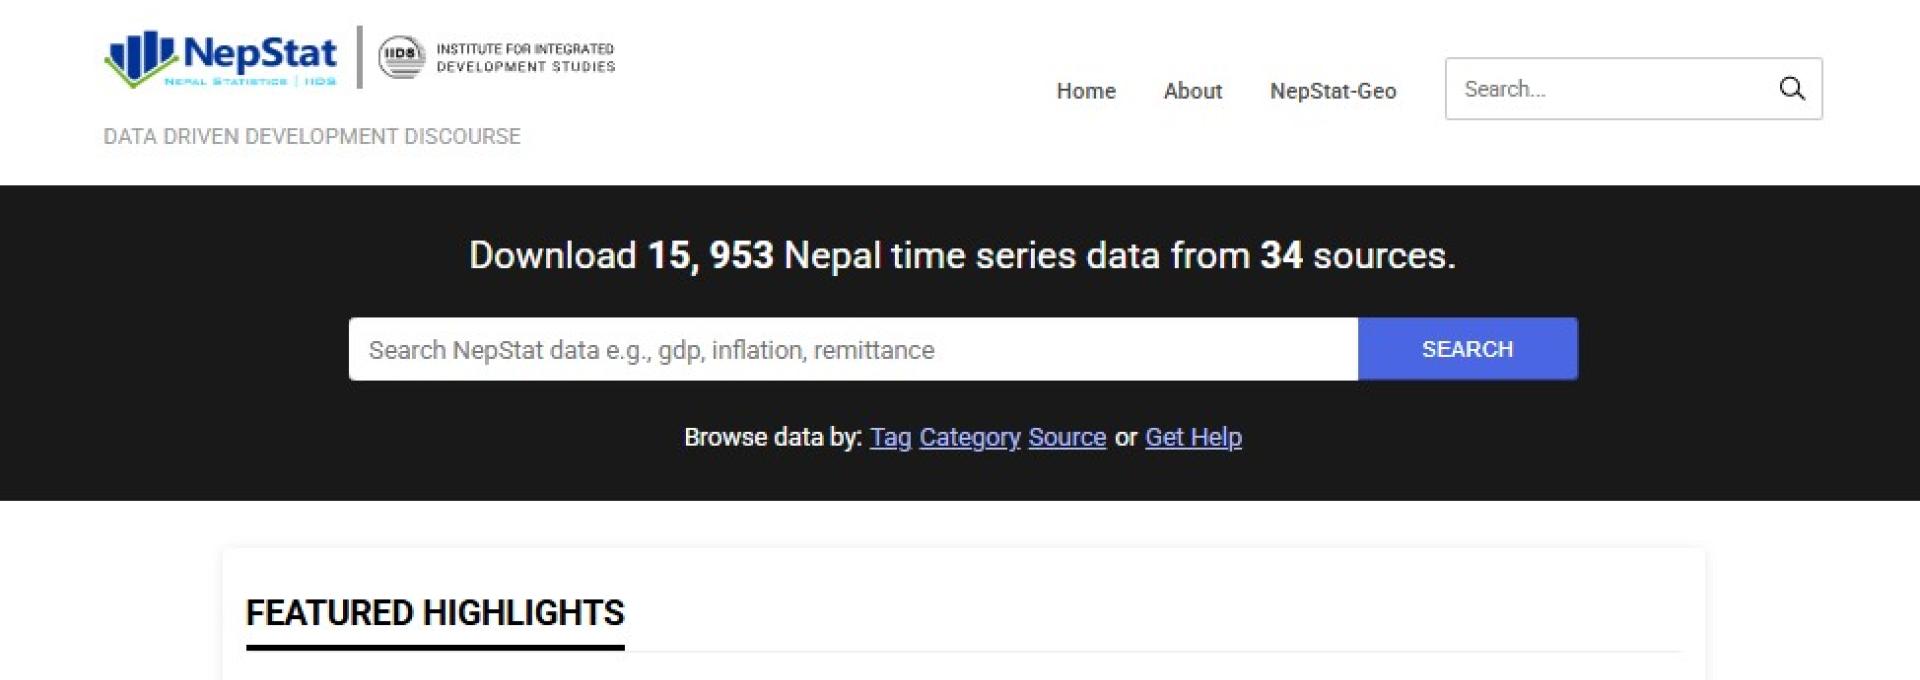
Task: Click the magnifier icon in header search
Action: coord(1791,89)
